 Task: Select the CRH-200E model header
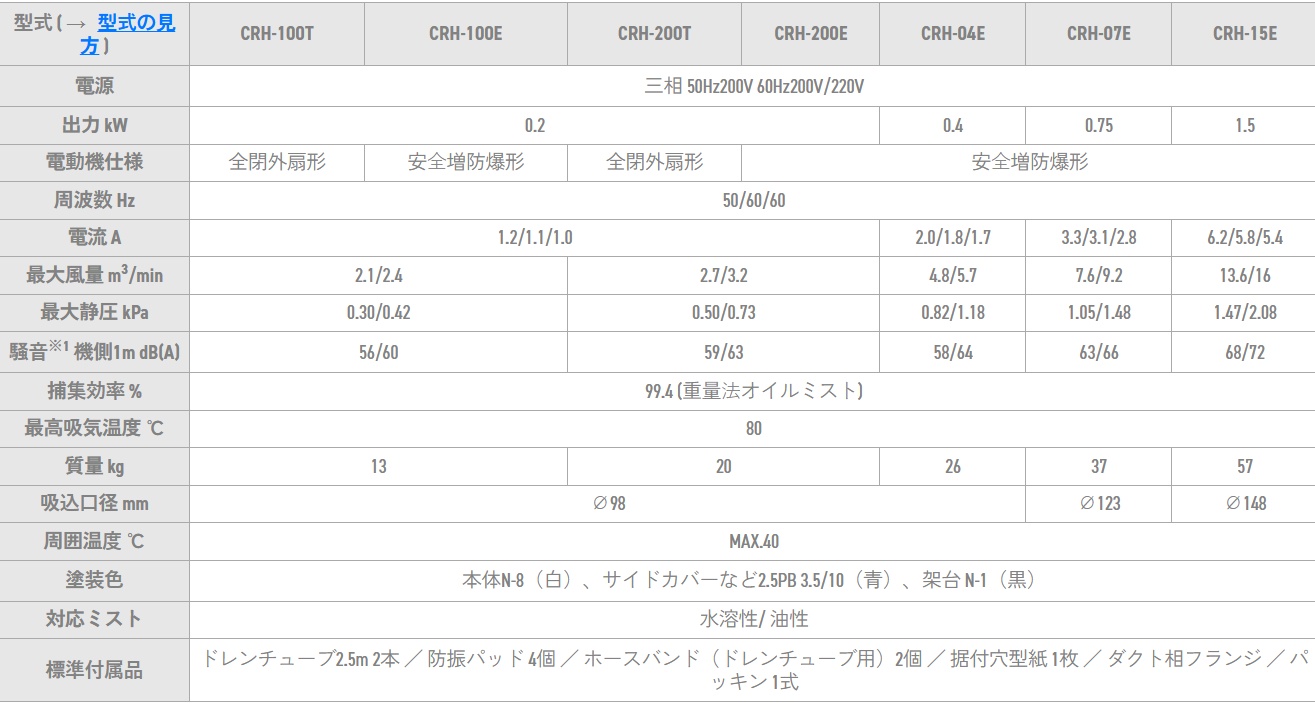pyautogui.click(x=810, y=33)
